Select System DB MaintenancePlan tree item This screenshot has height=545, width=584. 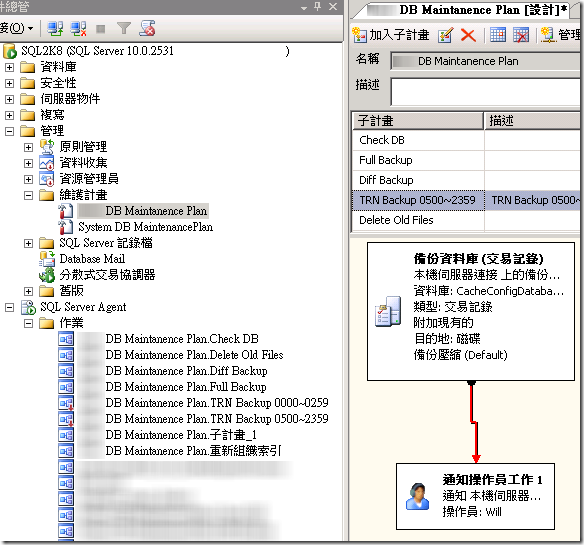145,227
